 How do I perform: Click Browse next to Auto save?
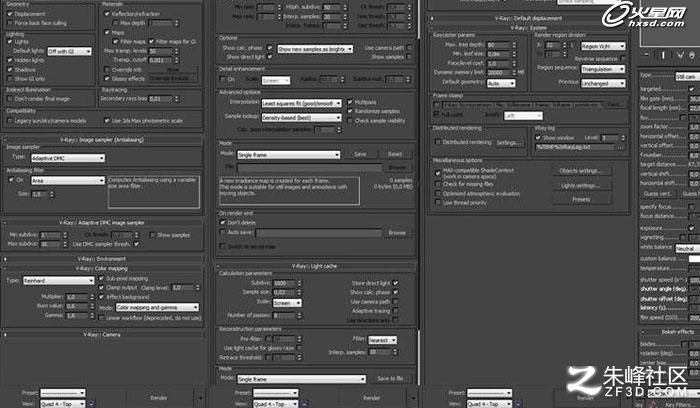397,233
